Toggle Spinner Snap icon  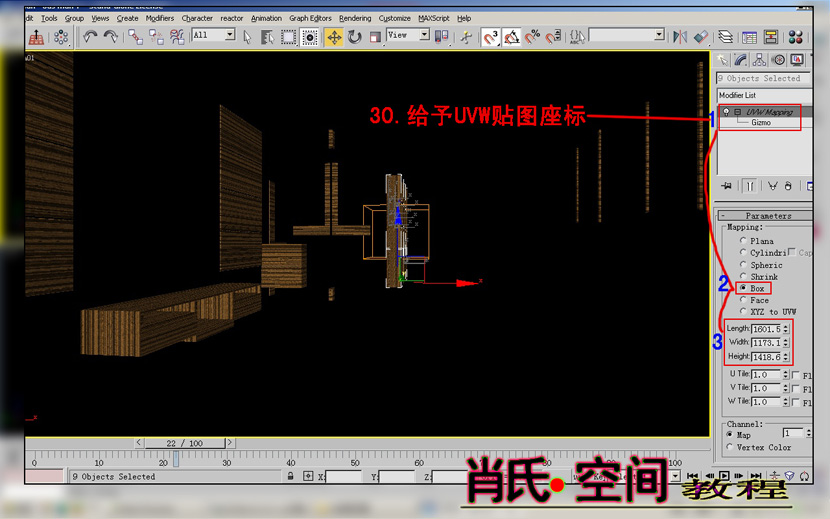tap(553, 37)
